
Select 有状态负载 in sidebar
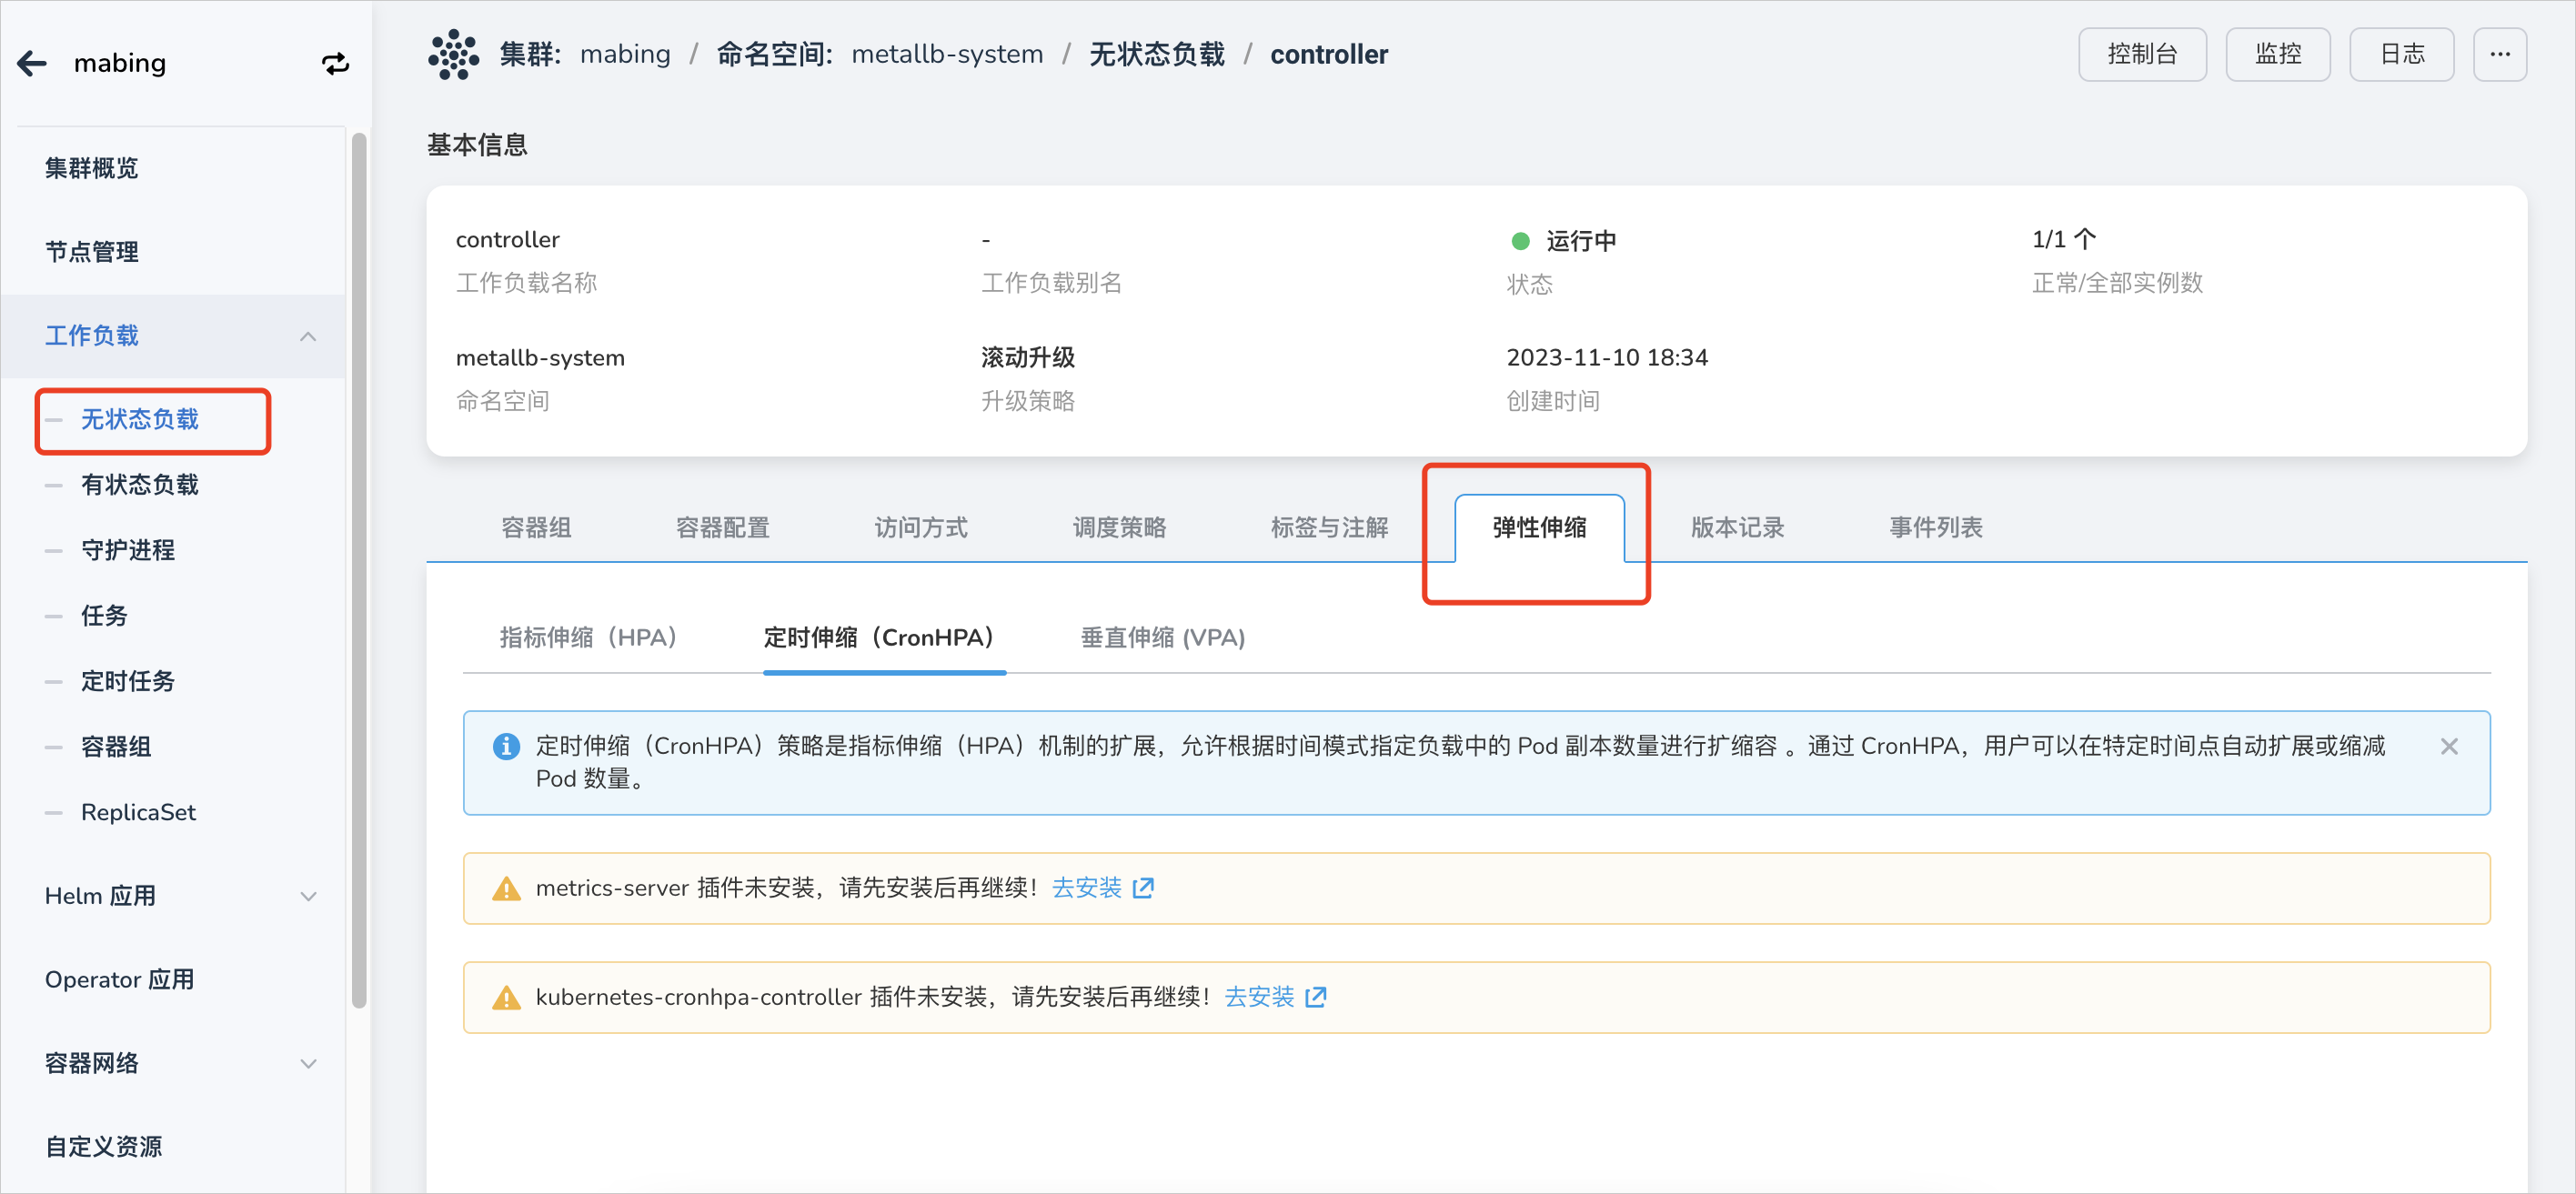point(139,485)
